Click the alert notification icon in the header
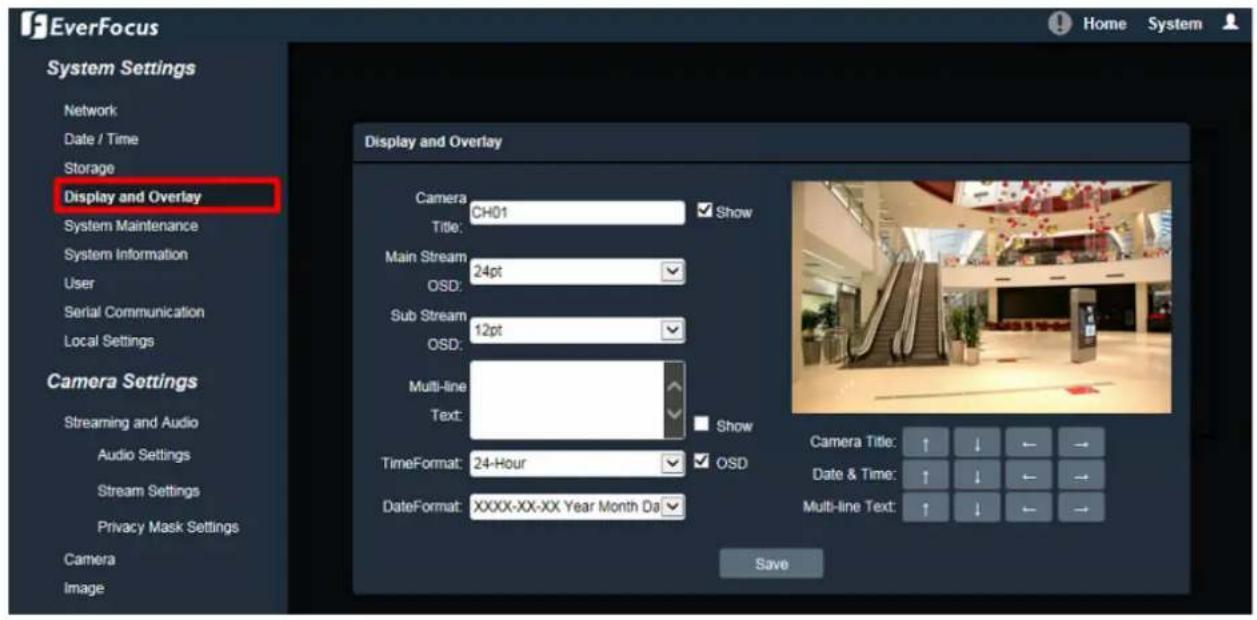This screenshot has width=1257, height=620. (x=1059, y=24)
